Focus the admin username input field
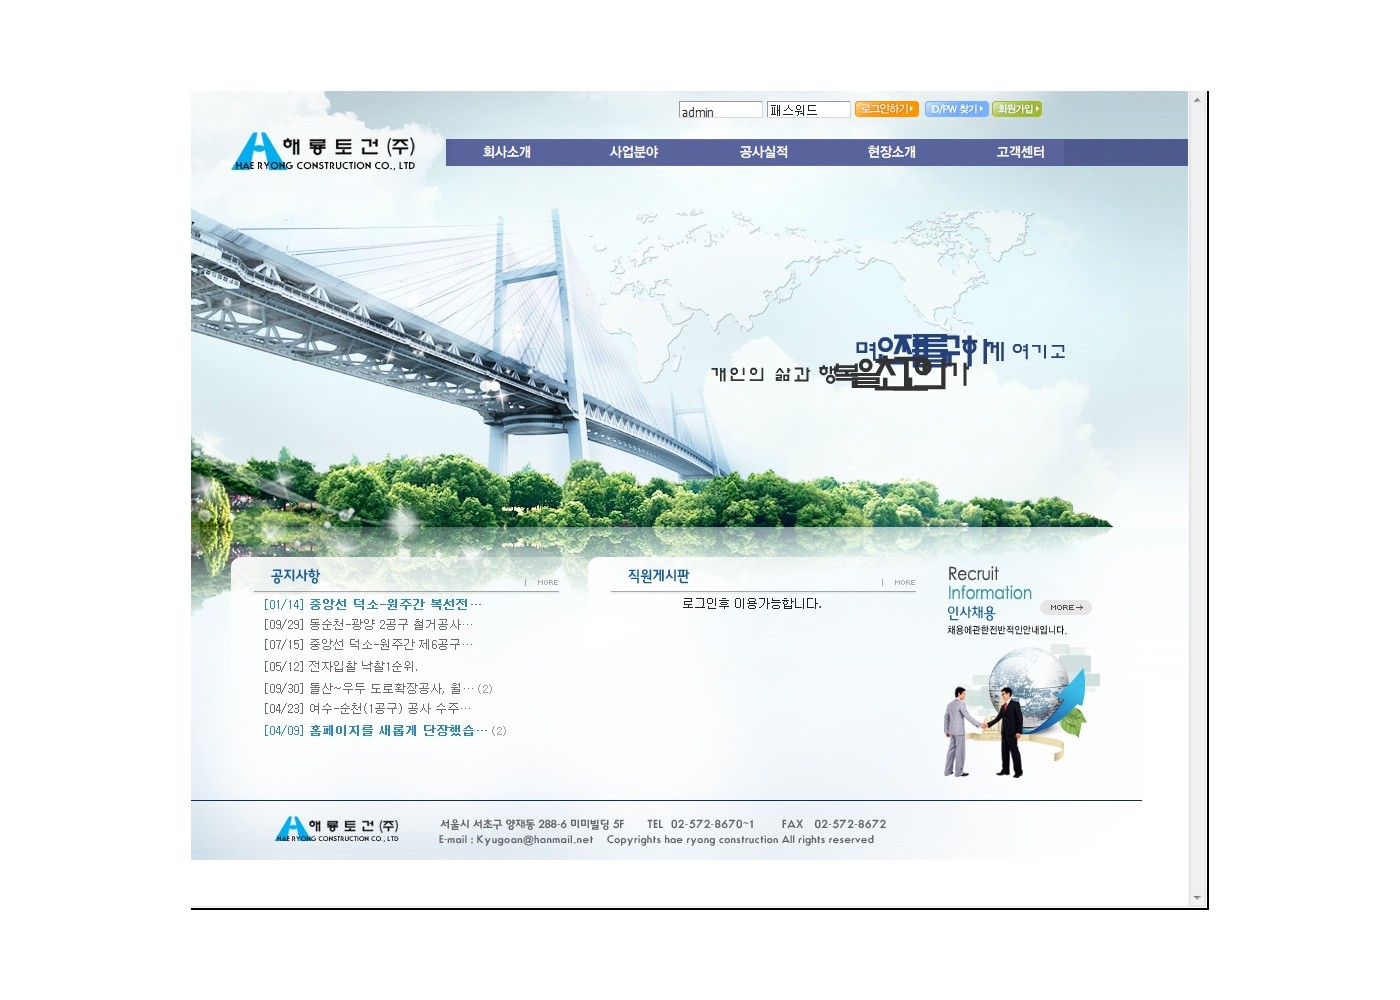Viewport: 1400px width, 1000px height. tap(720, 111)
